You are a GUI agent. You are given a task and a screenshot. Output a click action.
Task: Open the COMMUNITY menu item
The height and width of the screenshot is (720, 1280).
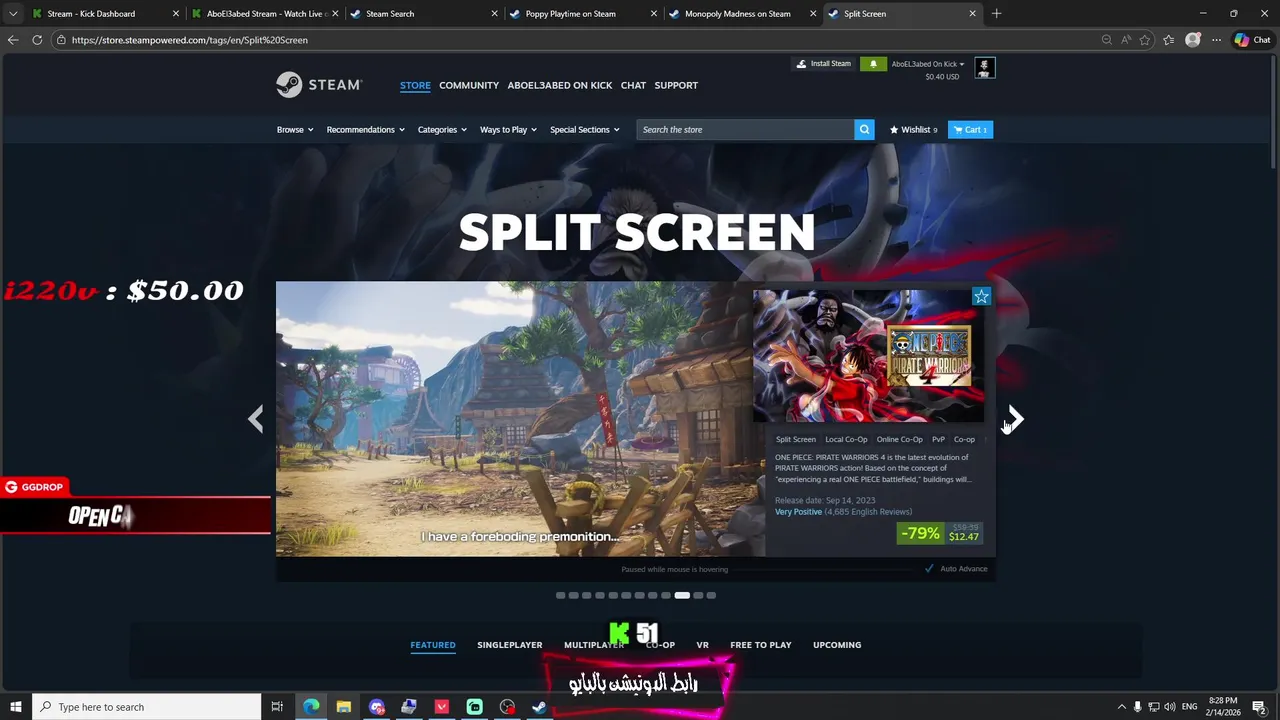pyautogui.click(x=469, y=85)
